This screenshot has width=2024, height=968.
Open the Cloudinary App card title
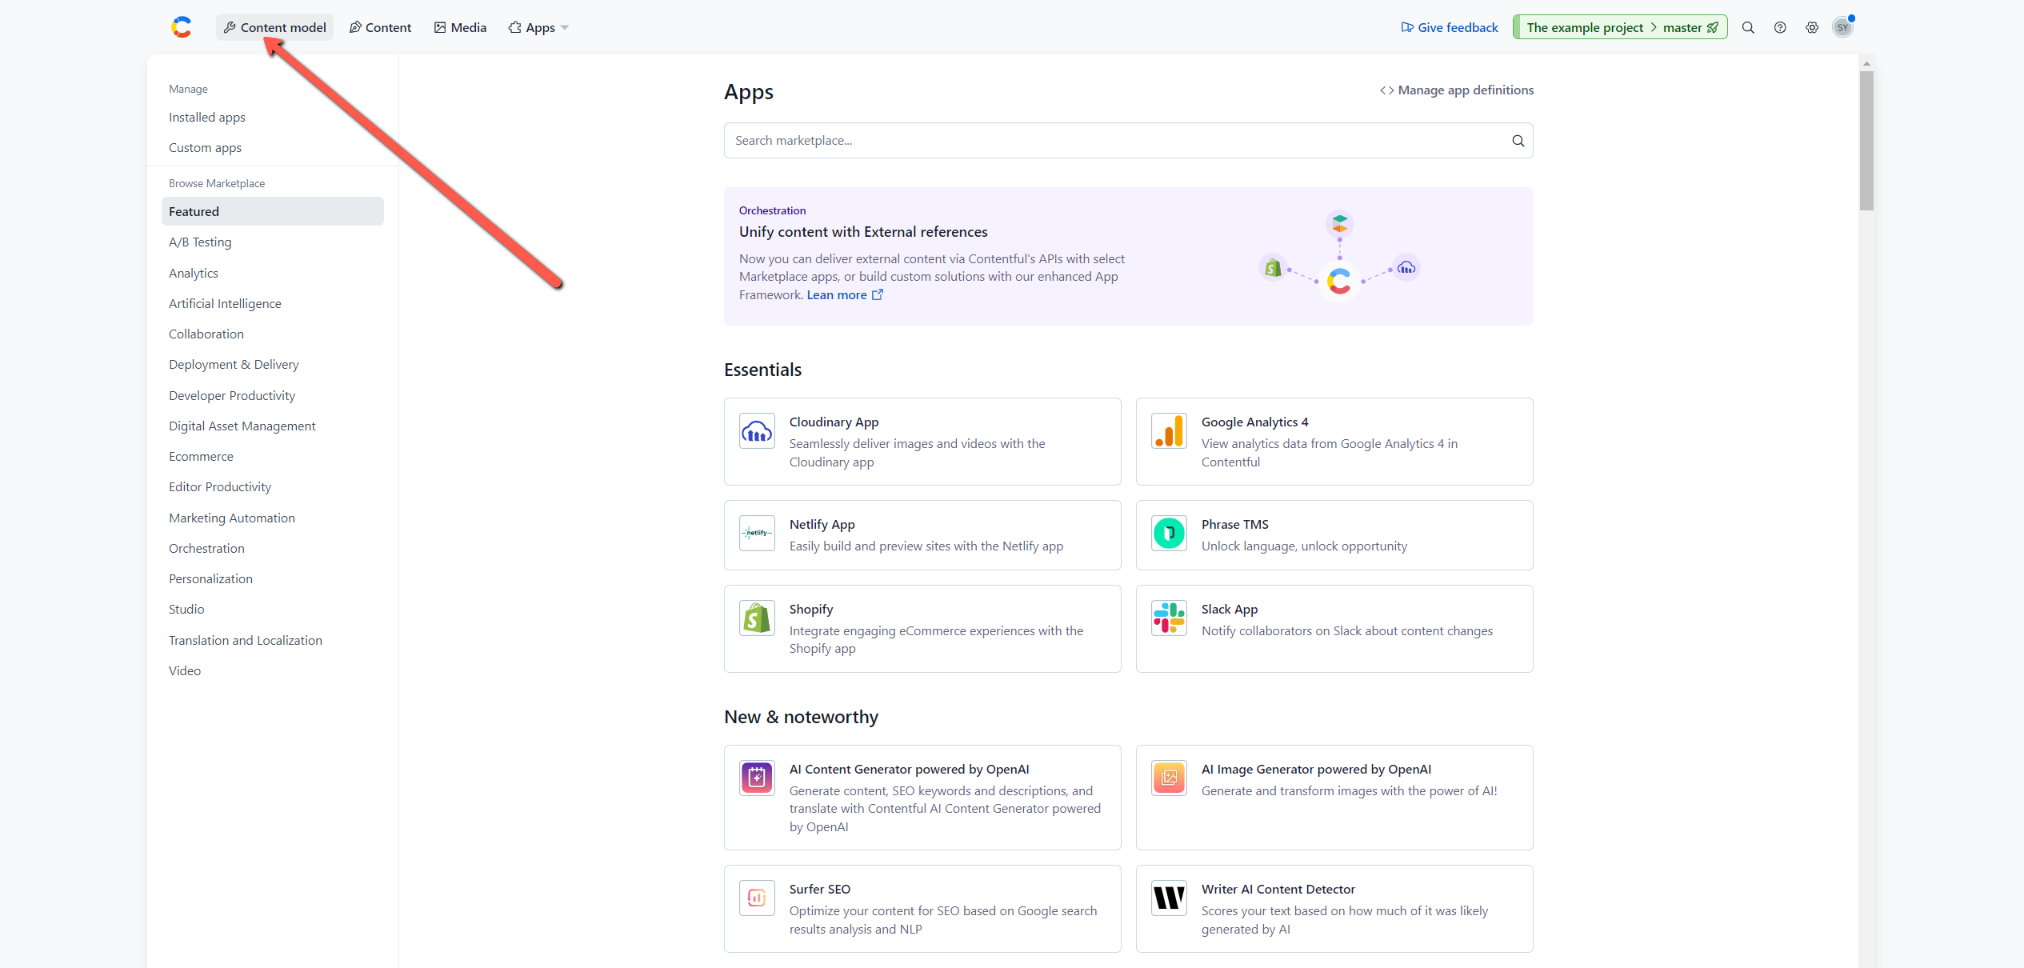[x=833, y=422]
